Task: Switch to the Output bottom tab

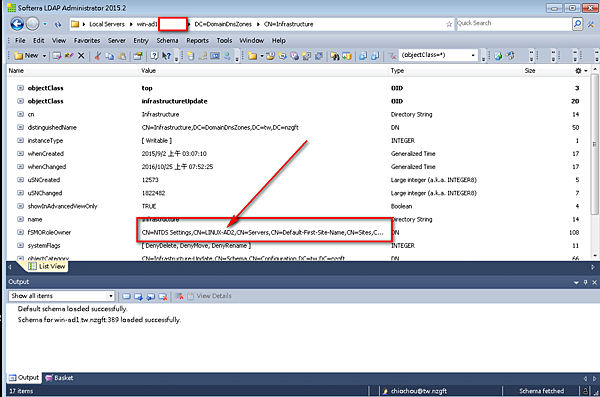Action: pyautogui.click(x=24, y=377)
